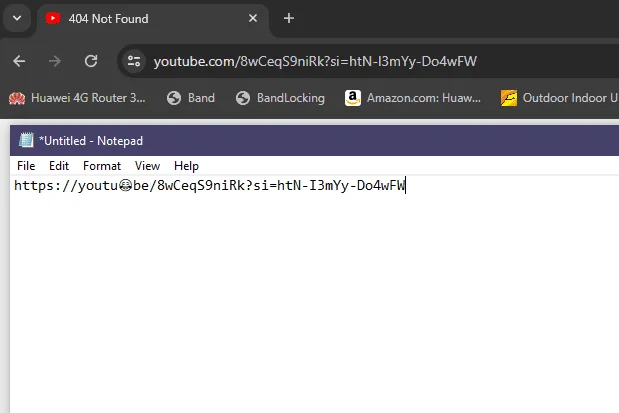Open Notepad's View menu
Screen dimensions: 619x413
point(147,166)
